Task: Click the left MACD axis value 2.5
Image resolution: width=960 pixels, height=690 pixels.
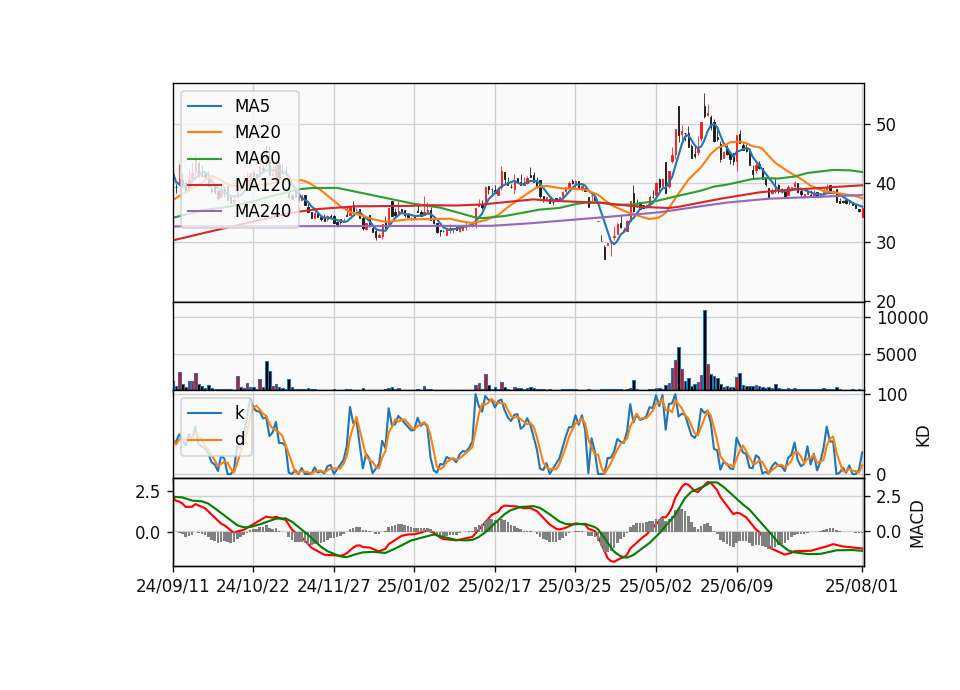Action: tap(148, 492)
